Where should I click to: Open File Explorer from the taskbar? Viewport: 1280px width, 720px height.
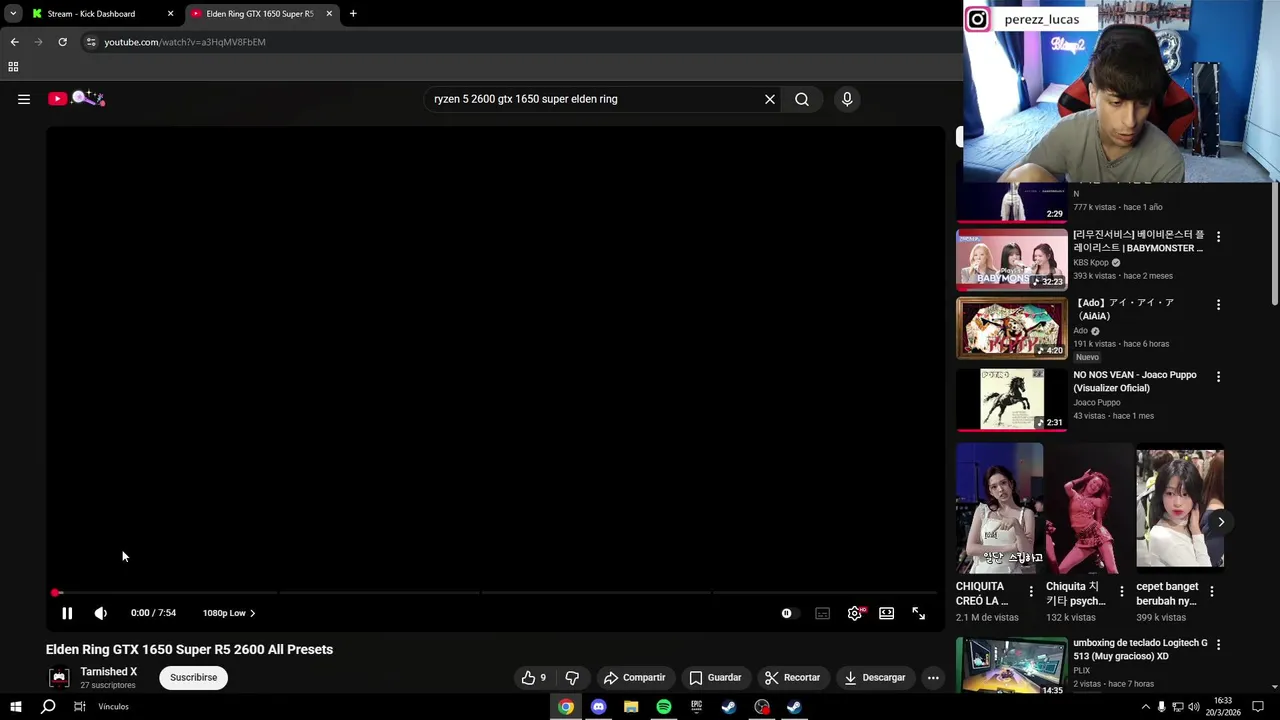(631, 707)
